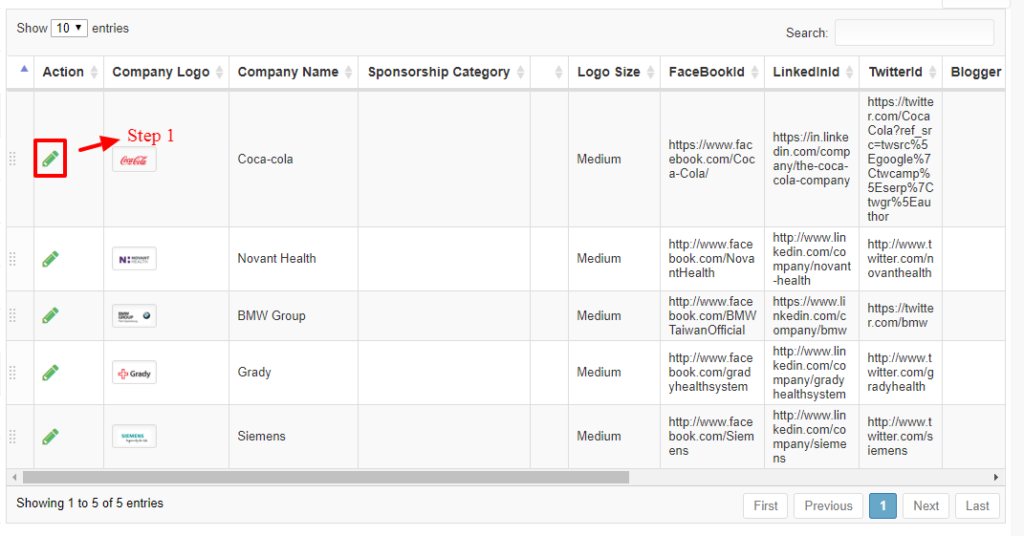Click the edit pencil for BMW Group
The width and height of the screenshot is (1024, 536).
(50, 316)
